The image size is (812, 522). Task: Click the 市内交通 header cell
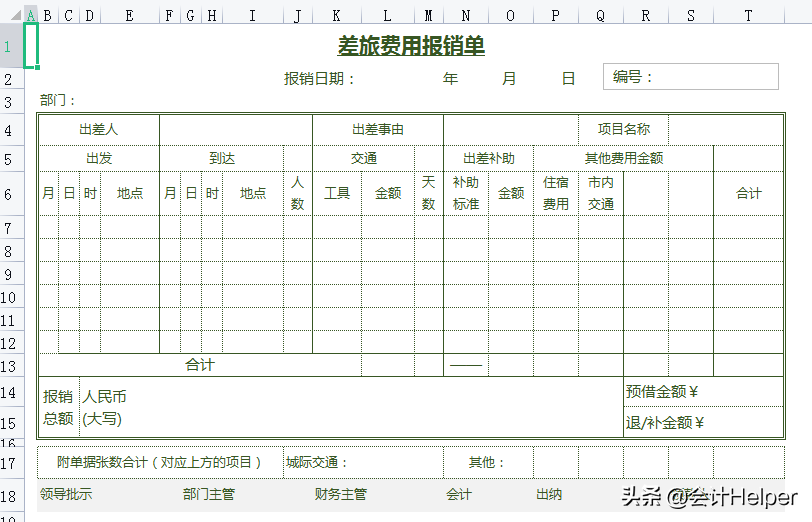601,193
